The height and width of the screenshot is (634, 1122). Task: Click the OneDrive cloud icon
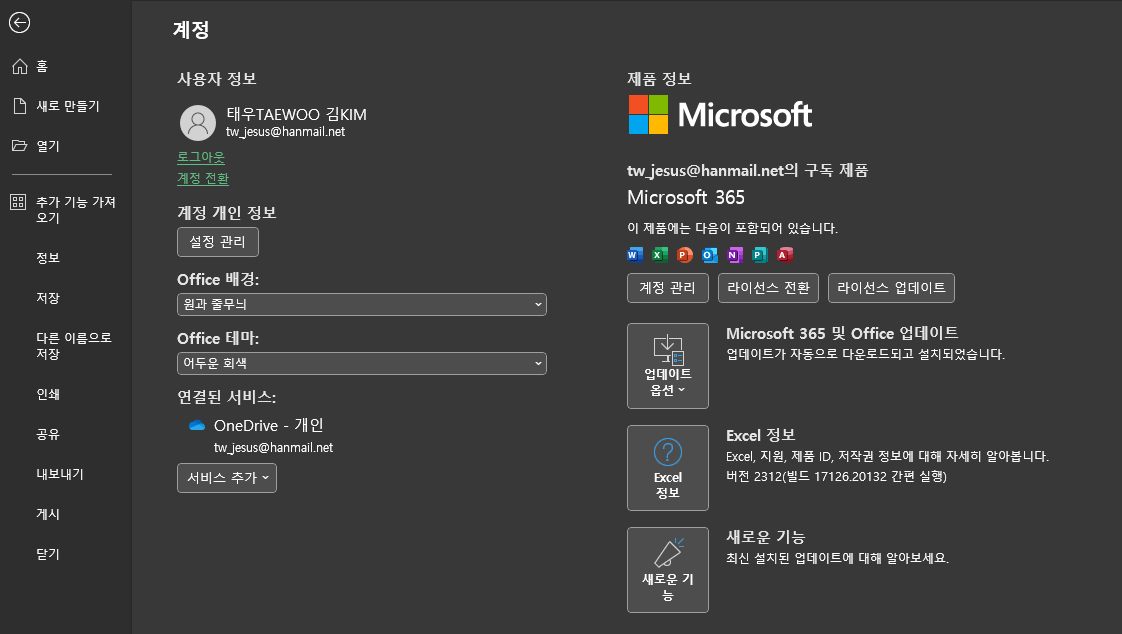click(x=197, y=426)
